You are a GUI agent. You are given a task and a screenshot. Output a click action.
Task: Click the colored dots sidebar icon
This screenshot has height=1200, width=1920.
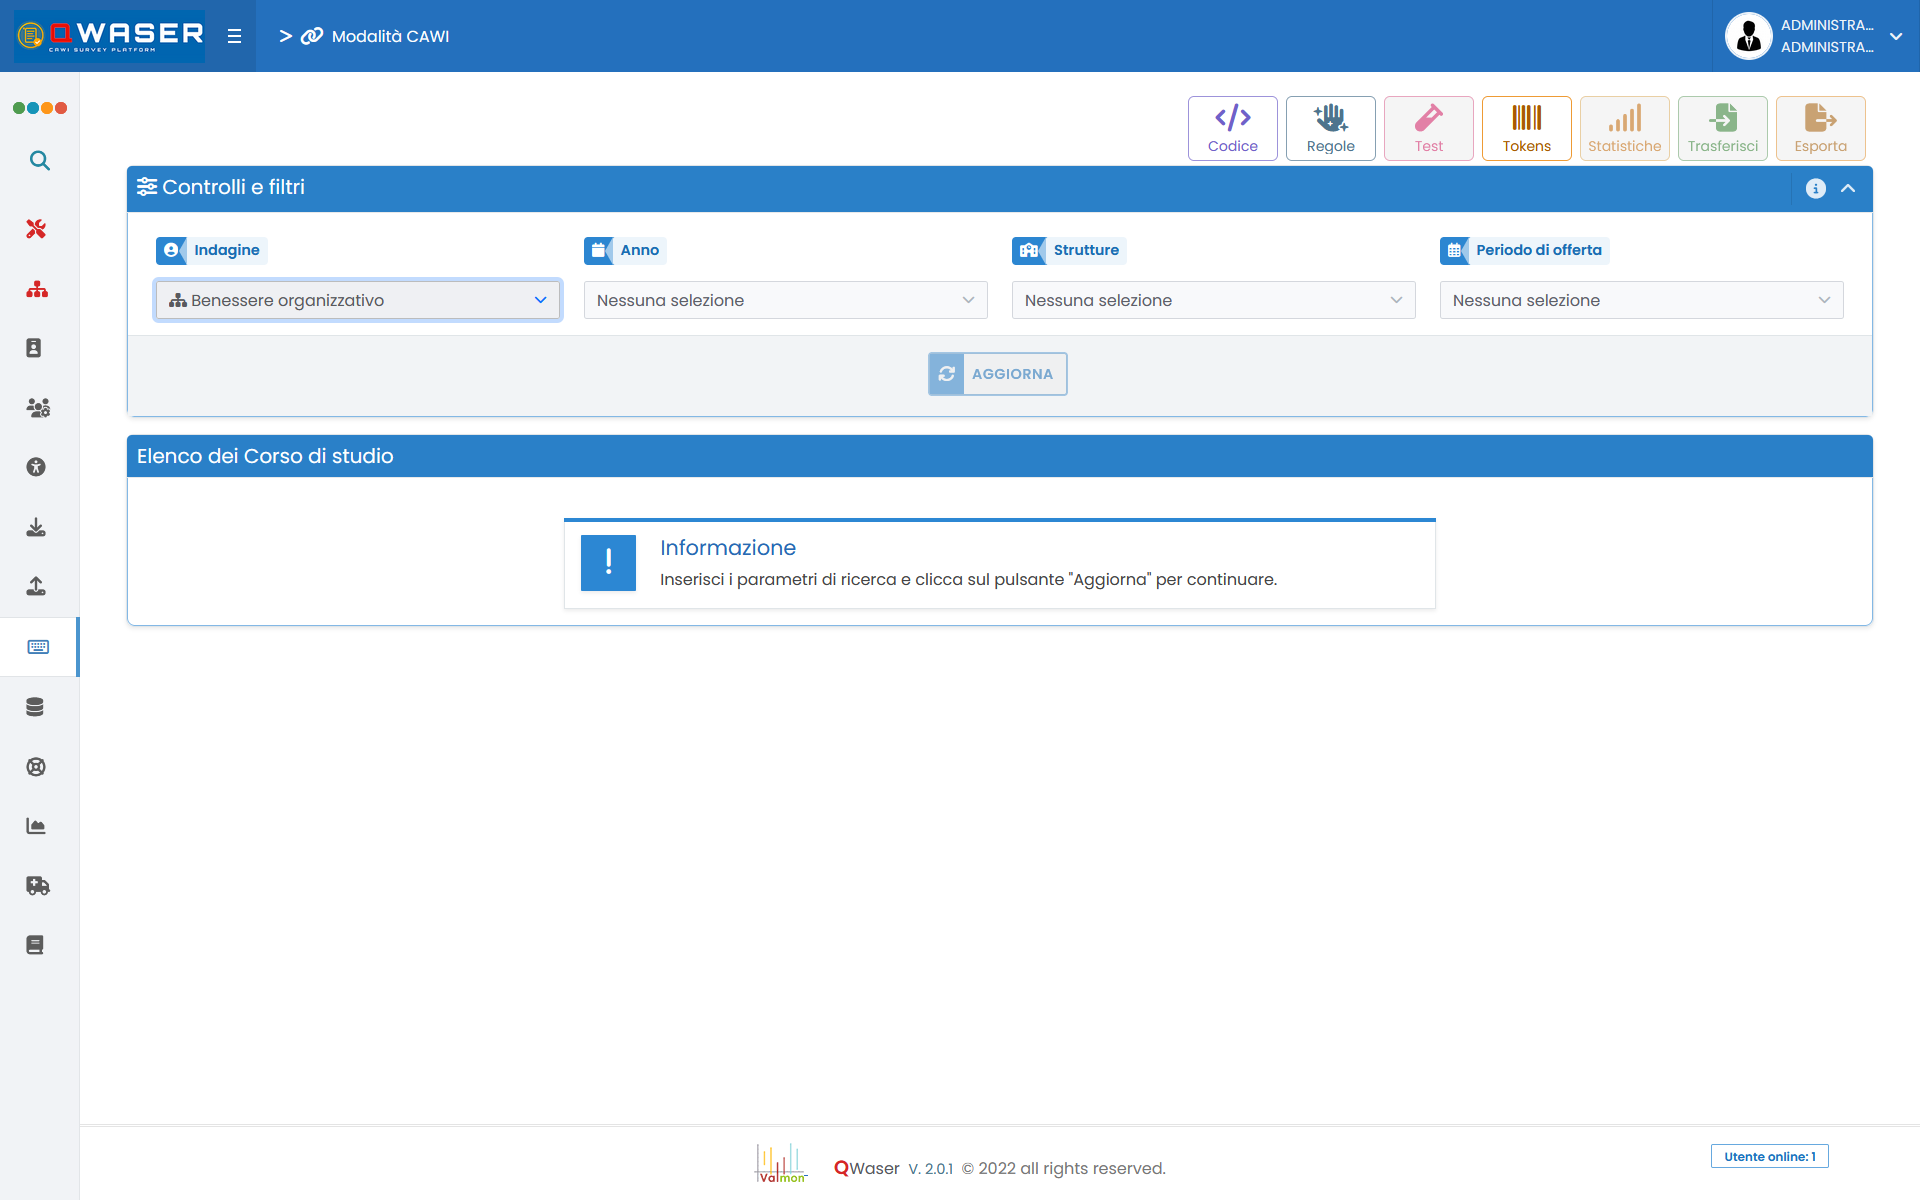[x=40, y=108]
